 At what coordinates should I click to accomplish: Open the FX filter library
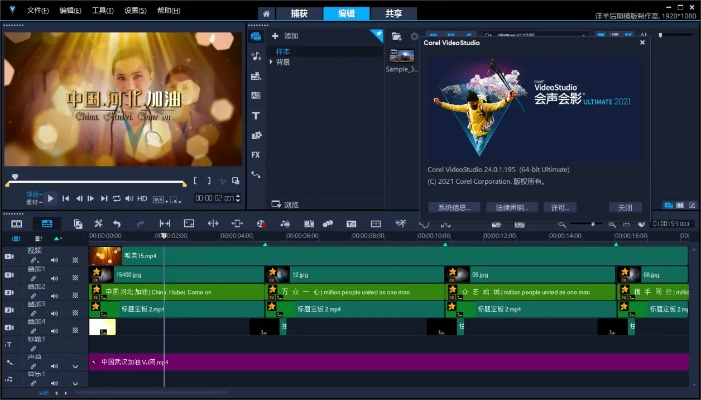(x=256, y=154)
